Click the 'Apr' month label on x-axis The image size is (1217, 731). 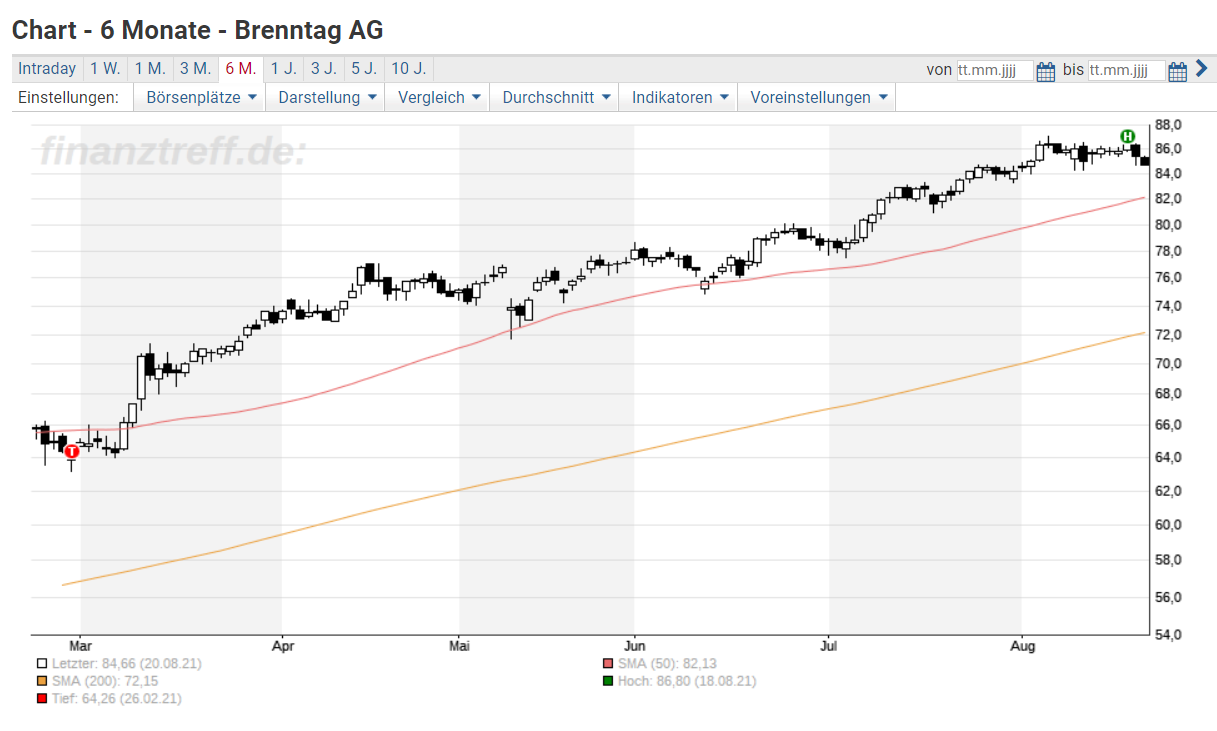[282, 646]
